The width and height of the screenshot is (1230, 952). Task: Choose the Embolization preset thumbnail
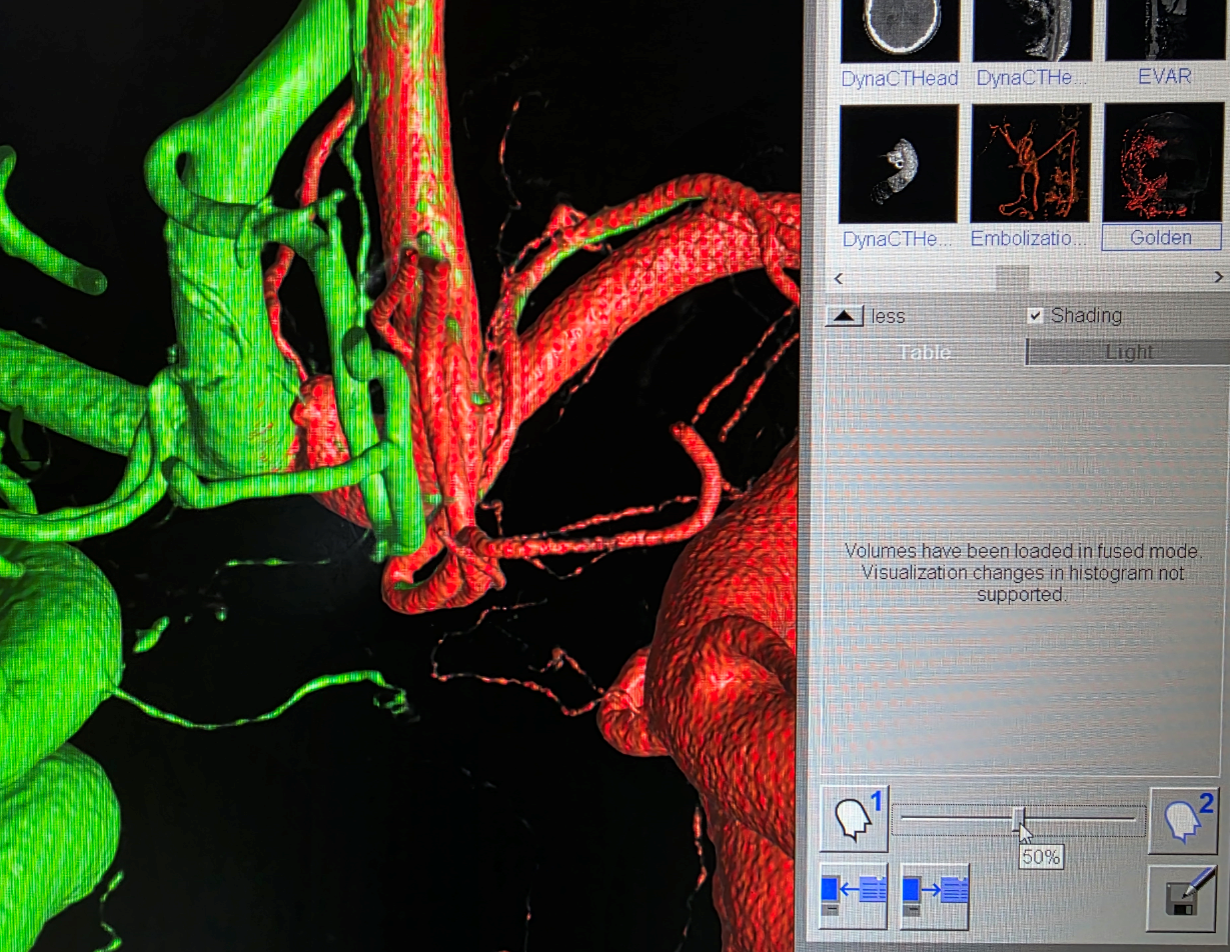point(1030,164)
